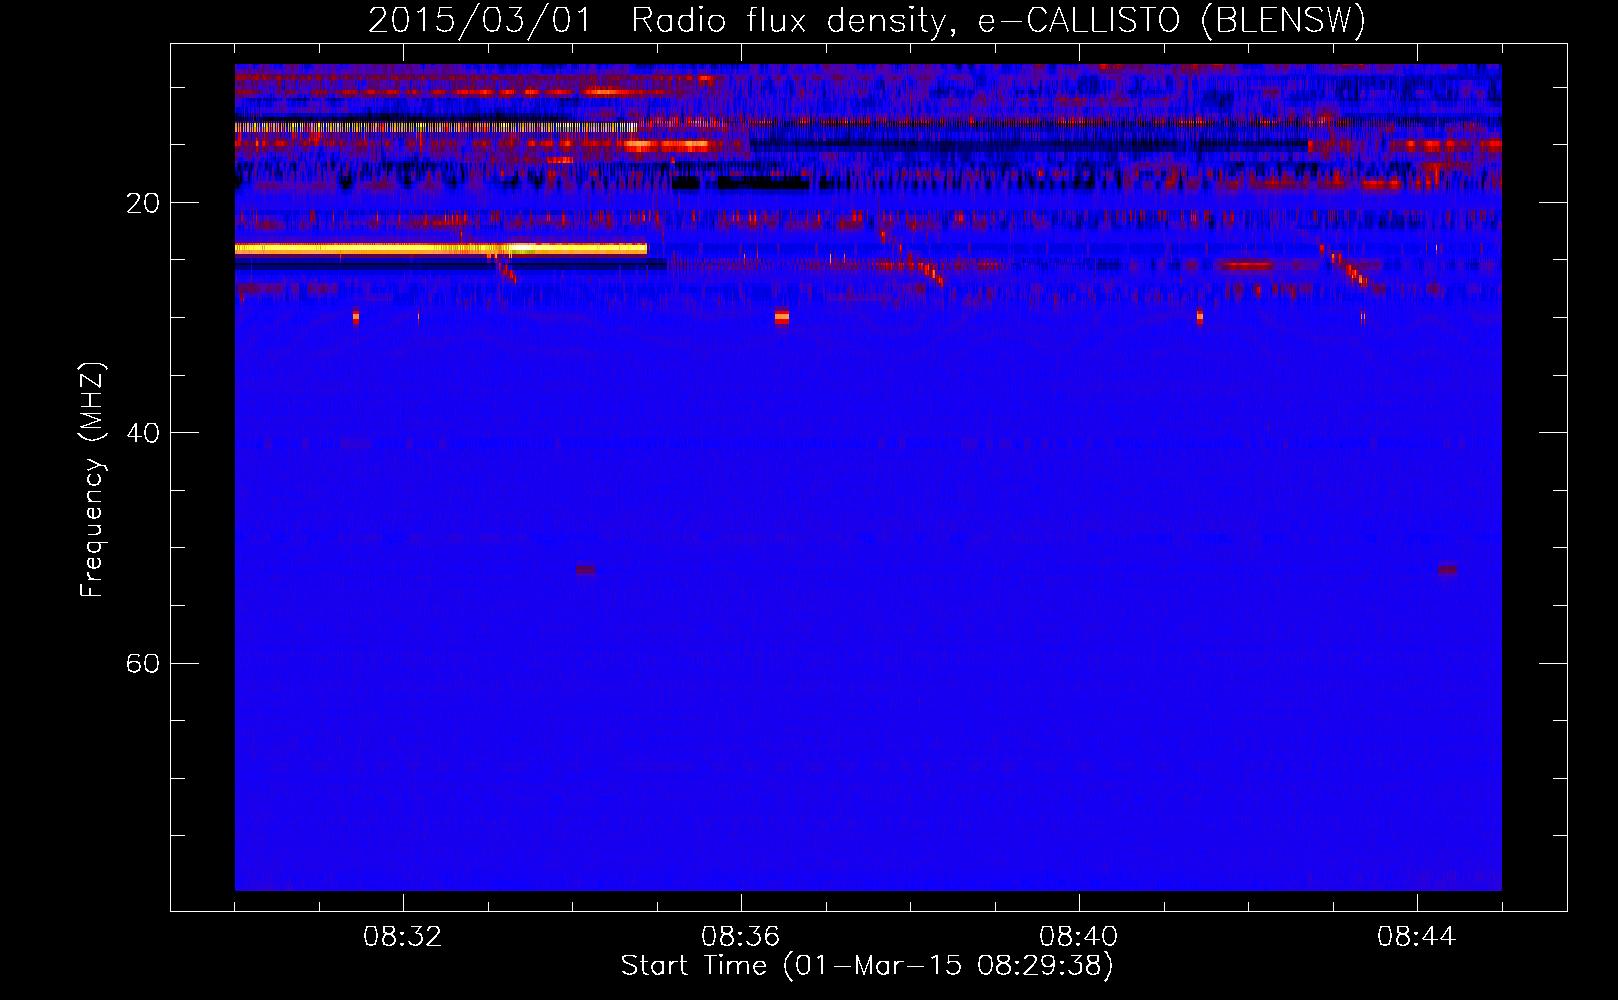Click the black dropout bar near 18 MHz at 08:36
This screenshot has height=1000, width=1618.
763,183
